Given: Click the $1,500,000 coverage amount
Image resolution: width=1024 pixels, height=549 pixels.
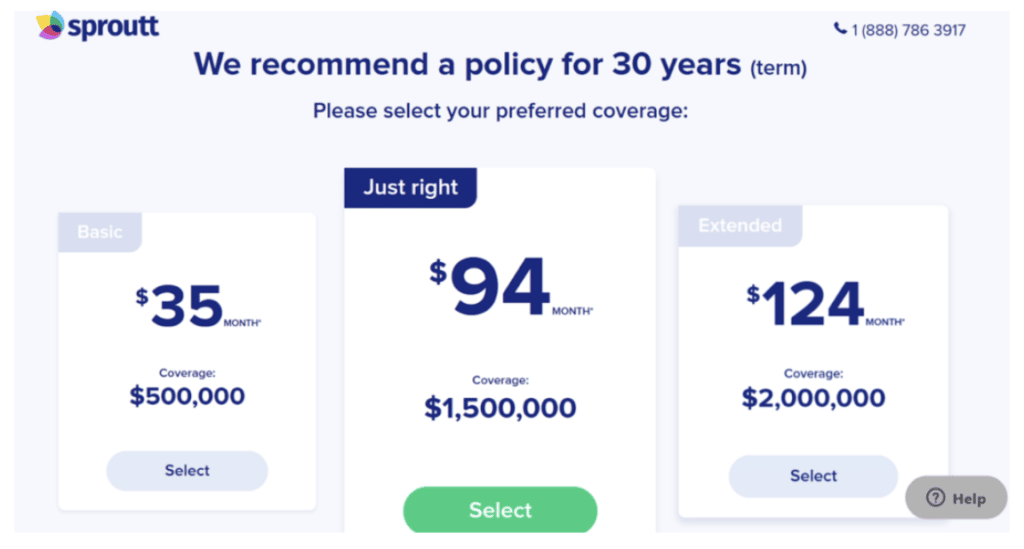Looking at the screenshot, I should pyautogui.click(x=500, y=408).
